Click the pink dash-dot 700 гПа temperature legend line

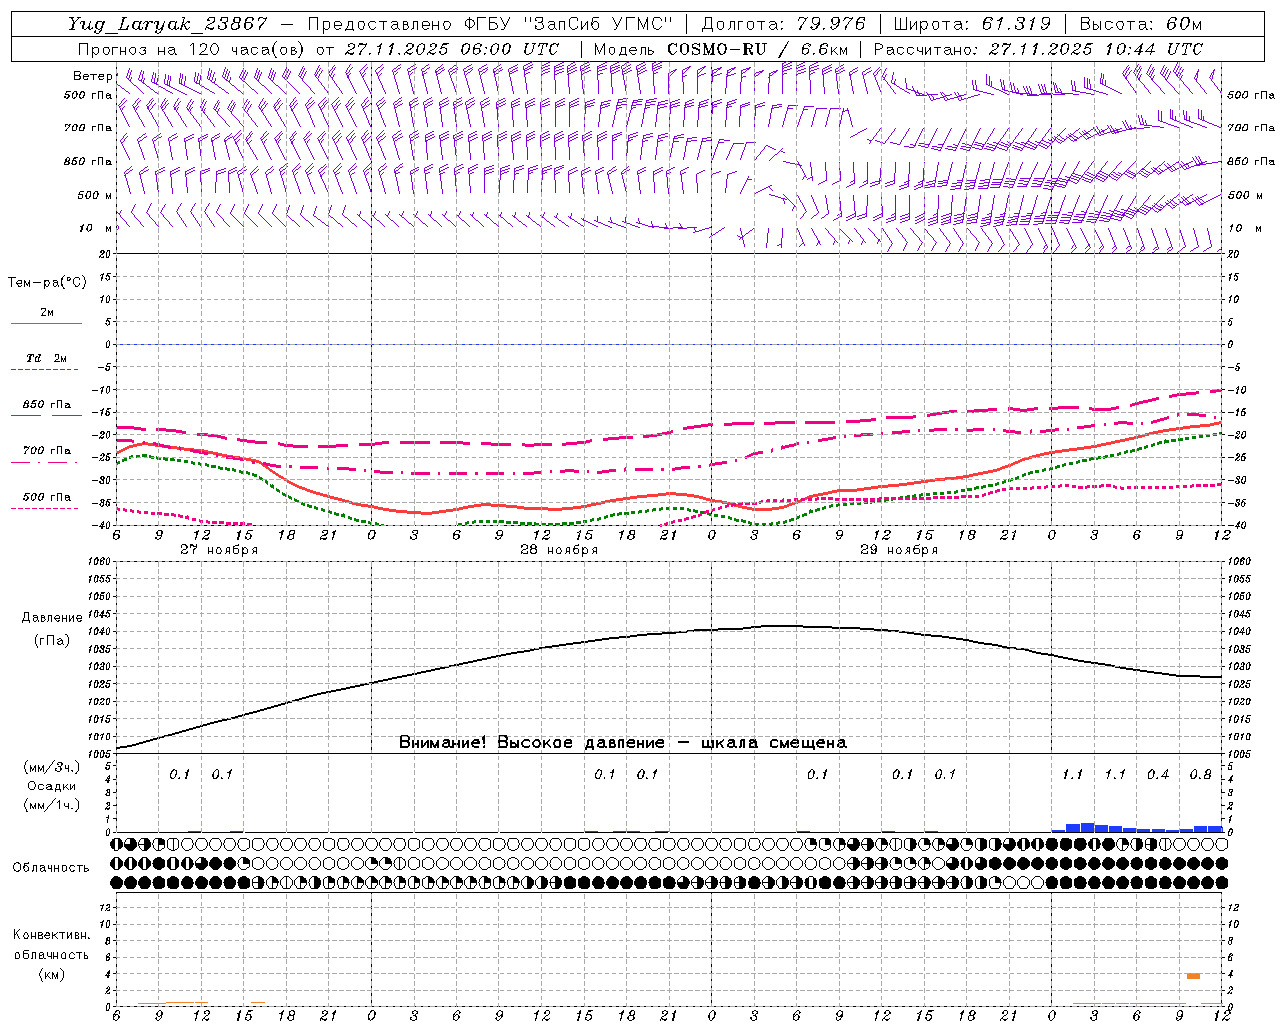[46, 461]
